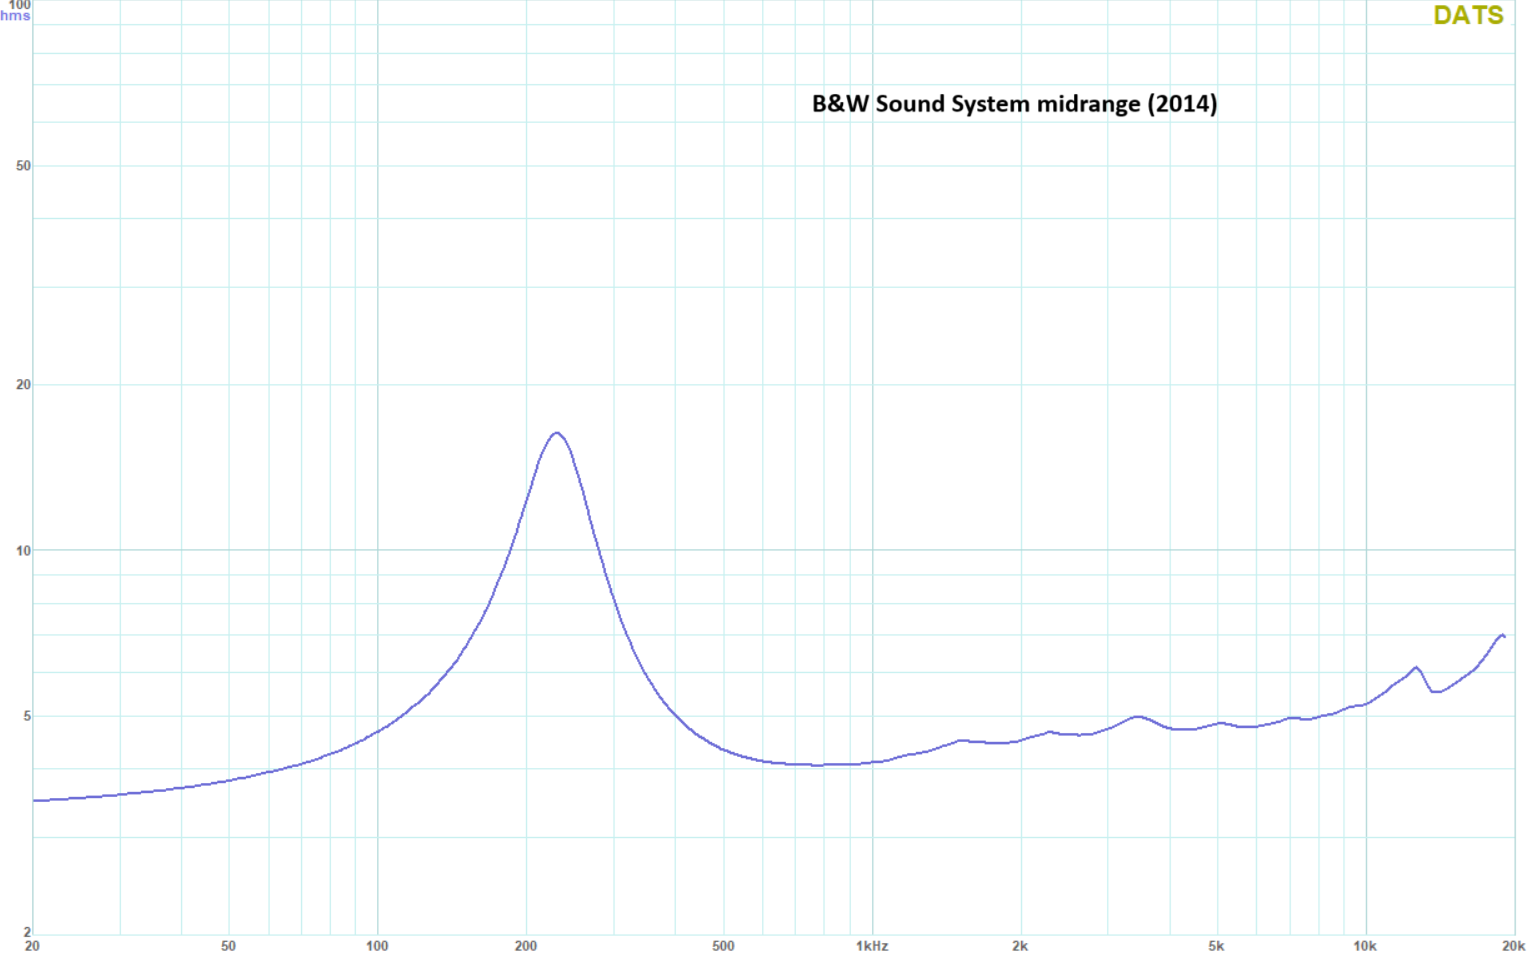This screenshot has height=954, width=1528.
Task: Click the small impedance bump near 12 kHz
Action: click(1416, 668)
